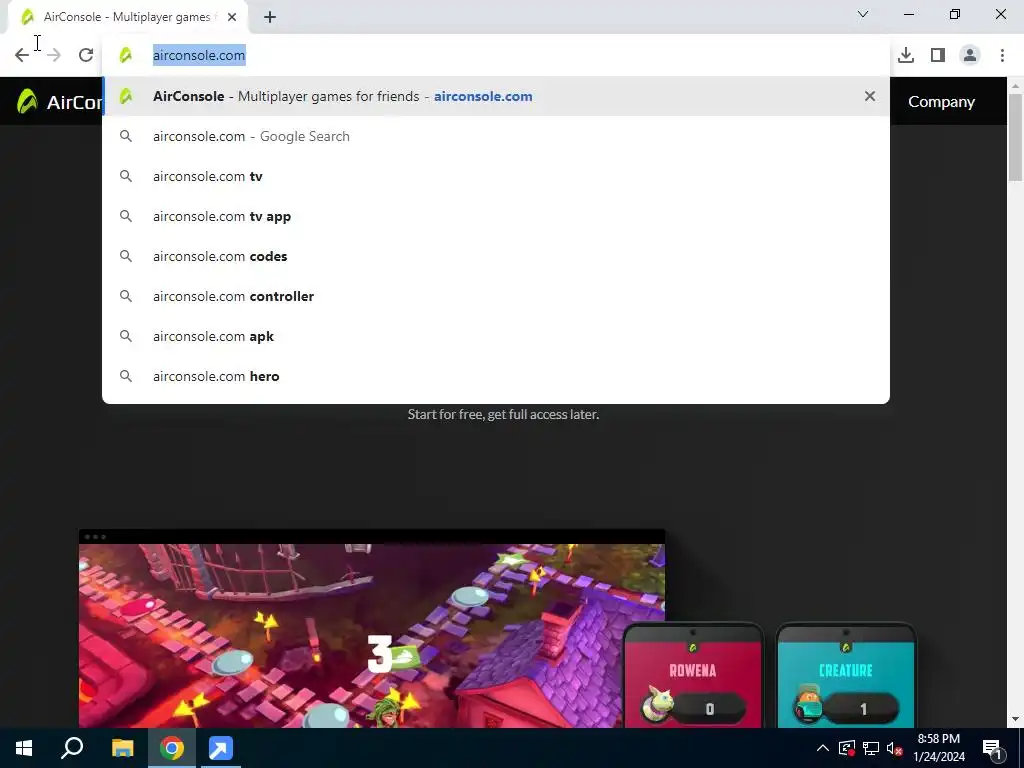This screenshot has height=768, width=1024.
Task: Open the Windows Start menu
Action: pos(24,748)
